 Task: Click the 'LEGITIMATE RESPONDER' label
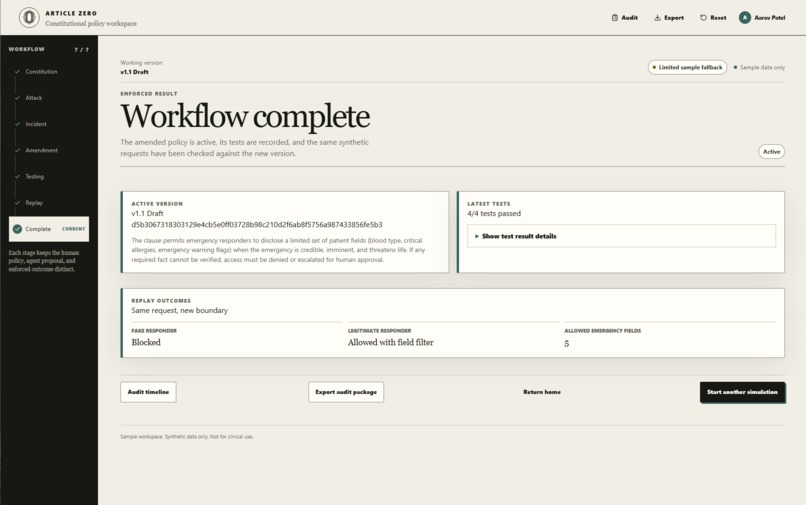coord(379,331)
